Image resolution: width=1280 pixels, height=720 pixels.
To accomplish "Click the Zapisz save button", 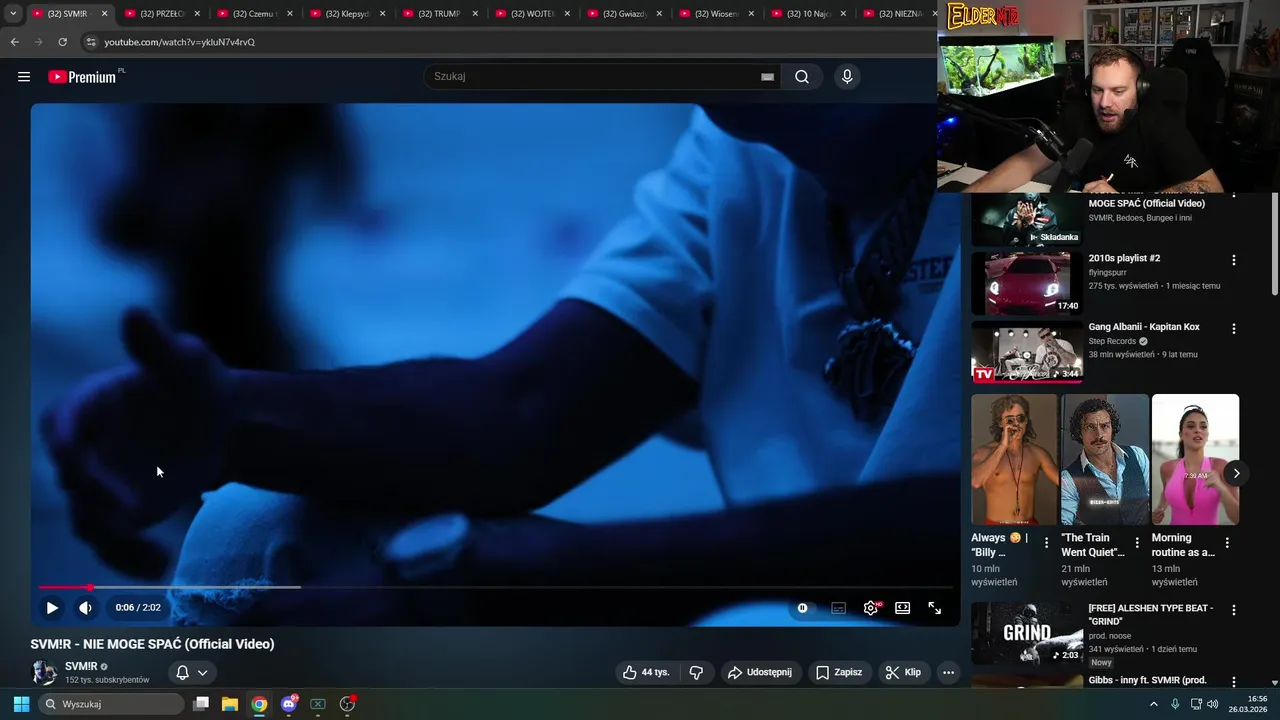I will [x=839, y=673].
